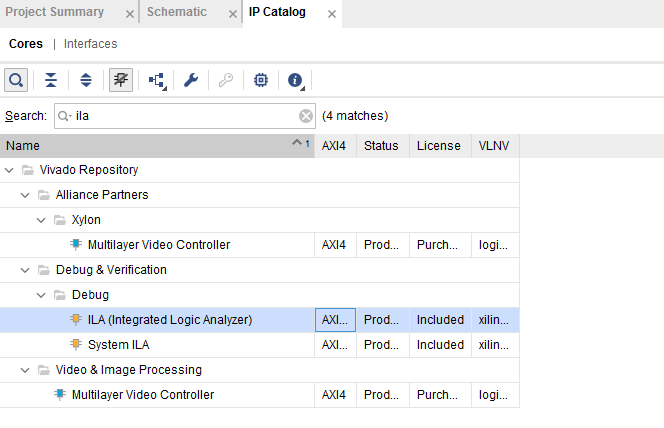
Task: Switch to the Project Summary tab
Action: point(55,12)
